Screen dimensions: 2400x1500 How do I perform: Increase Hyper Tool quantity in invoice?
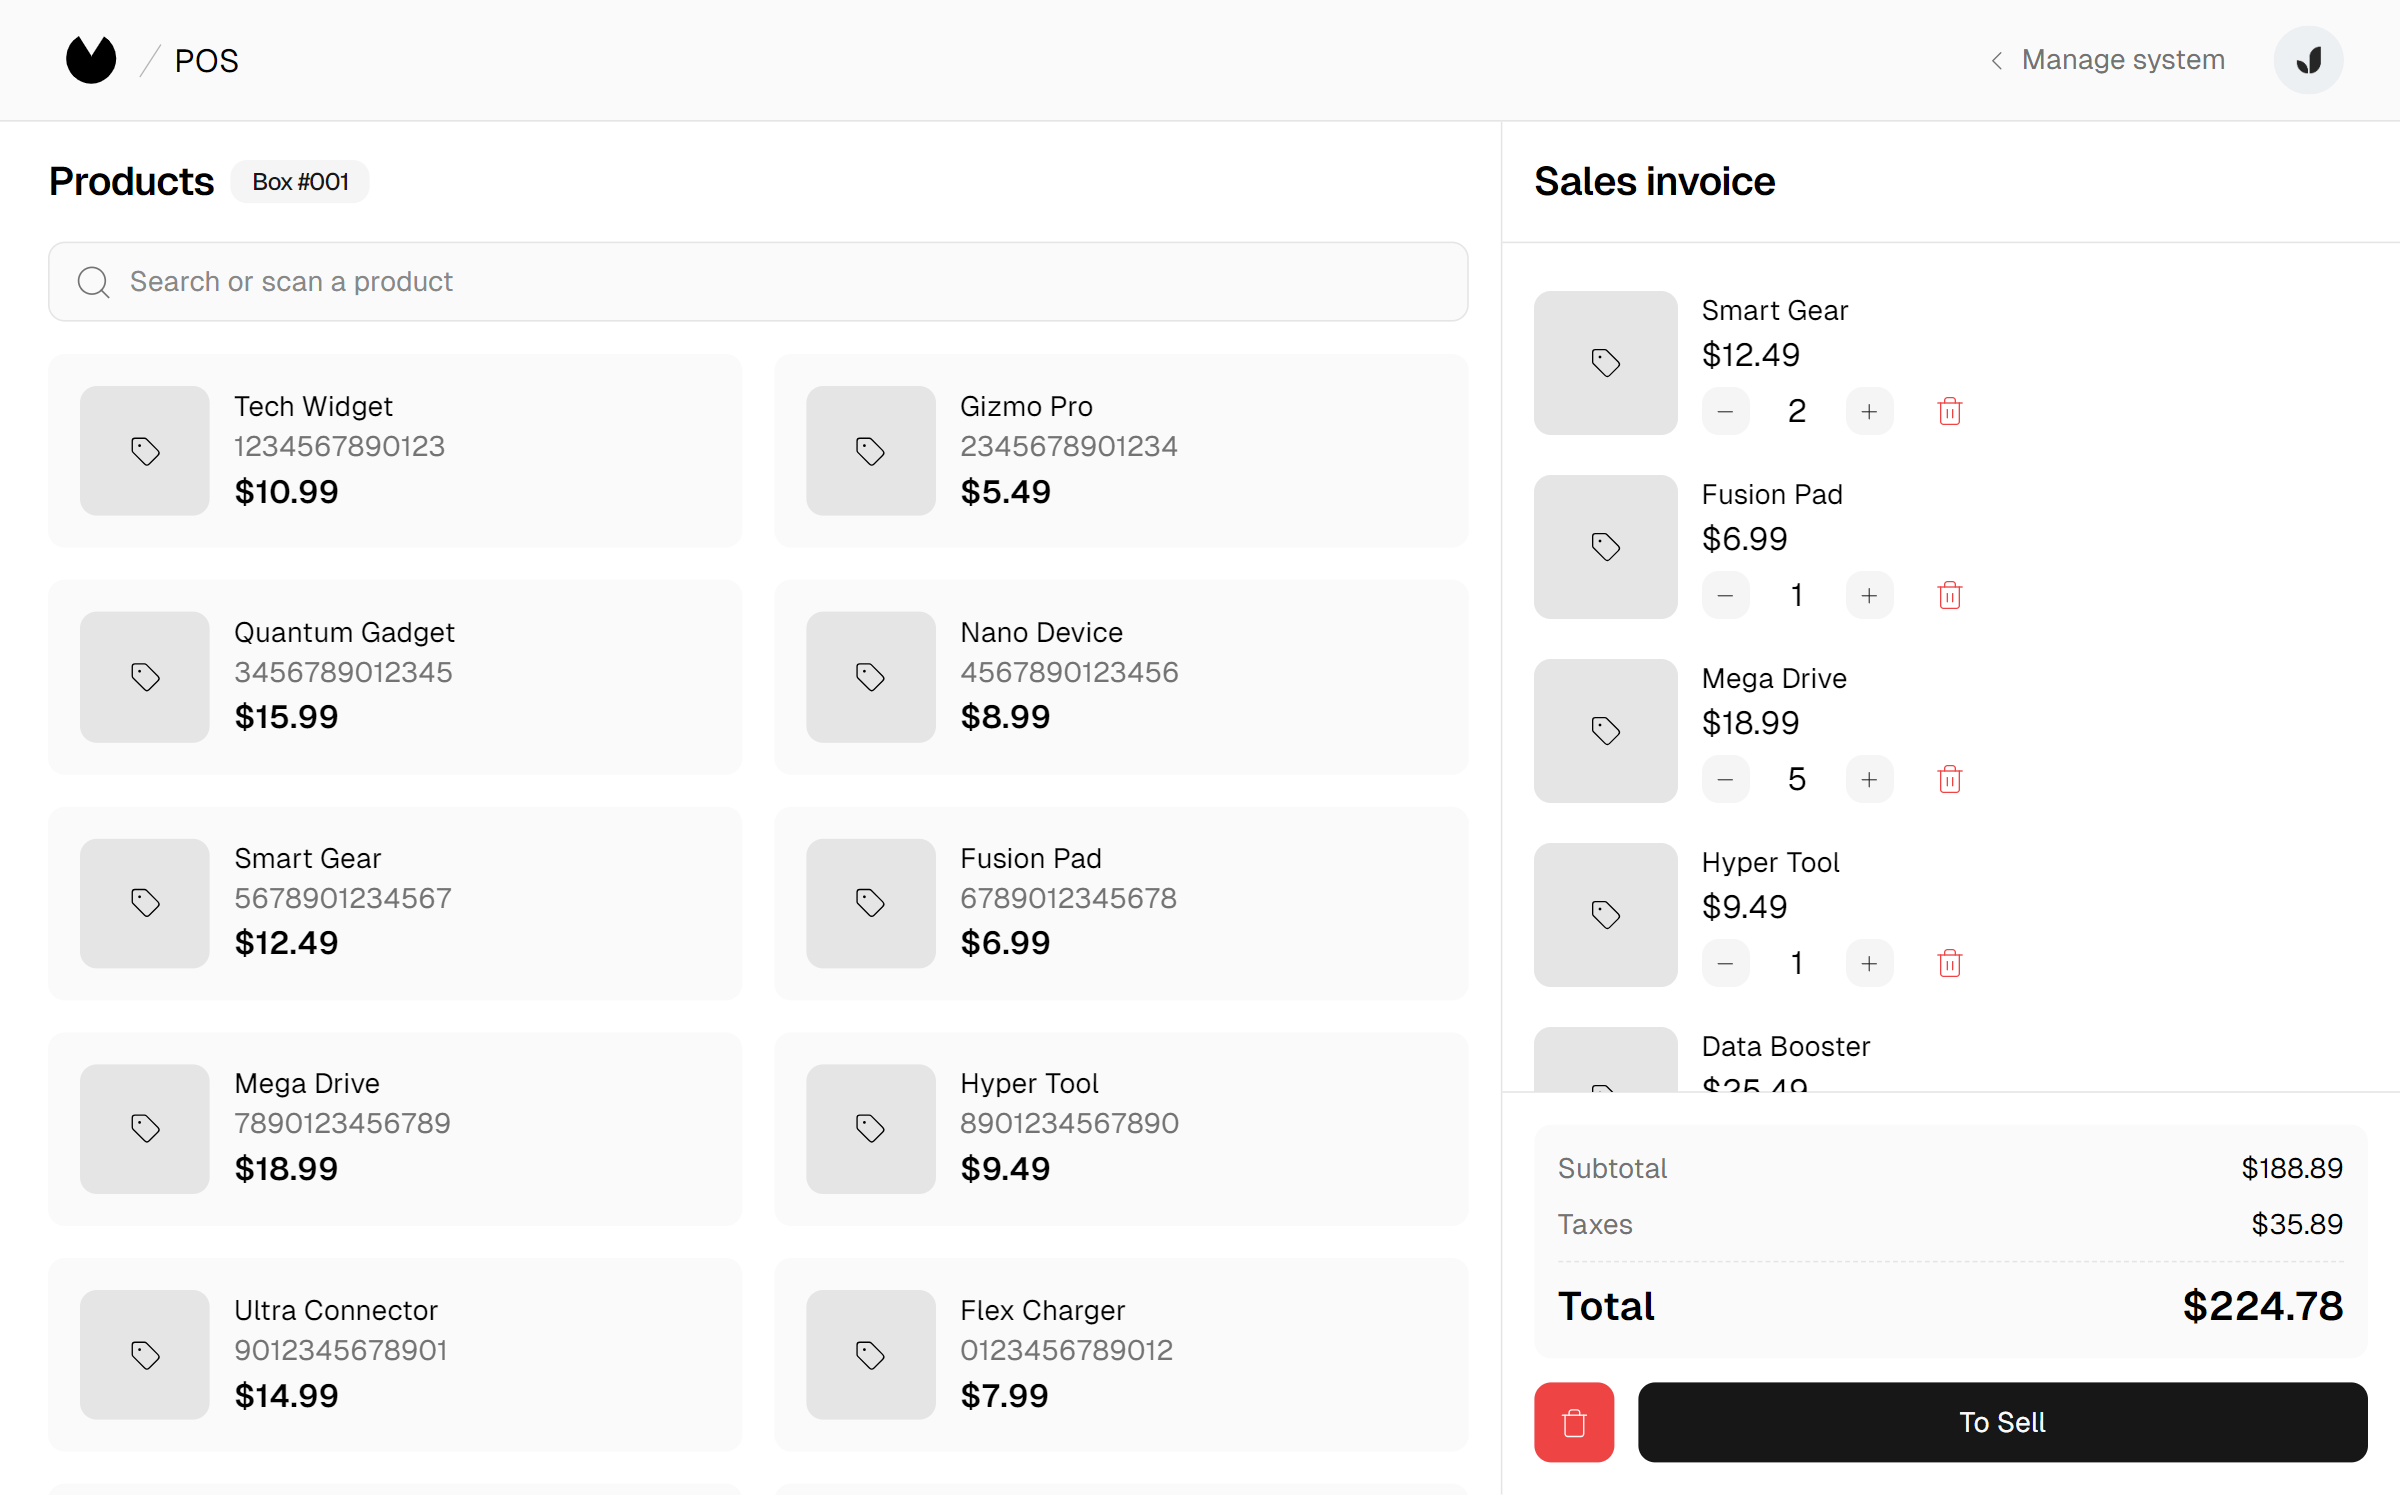(1869, 963)
